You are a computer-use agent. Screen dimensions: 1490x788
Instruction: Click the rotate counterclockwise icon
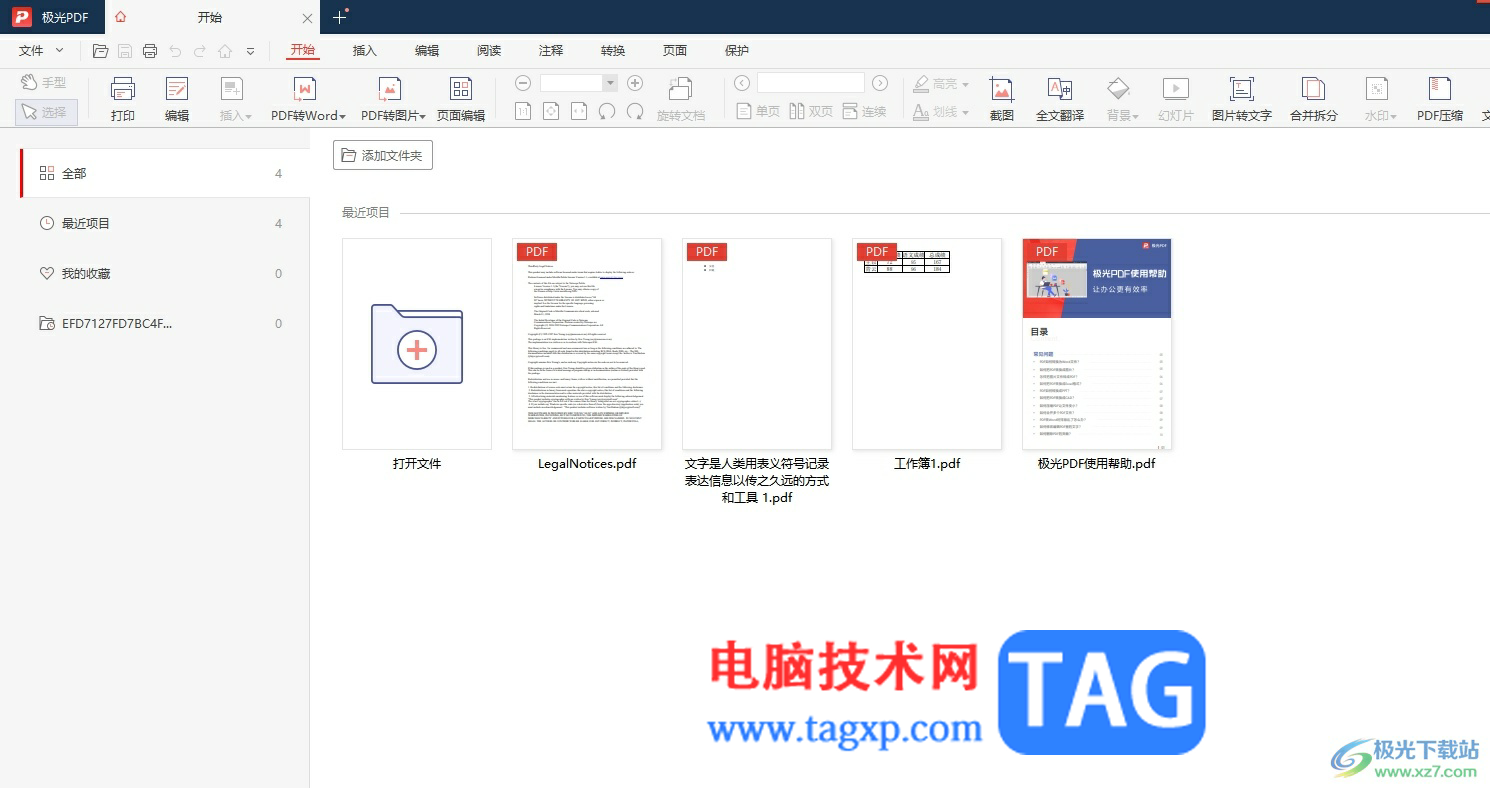[607, 111]
